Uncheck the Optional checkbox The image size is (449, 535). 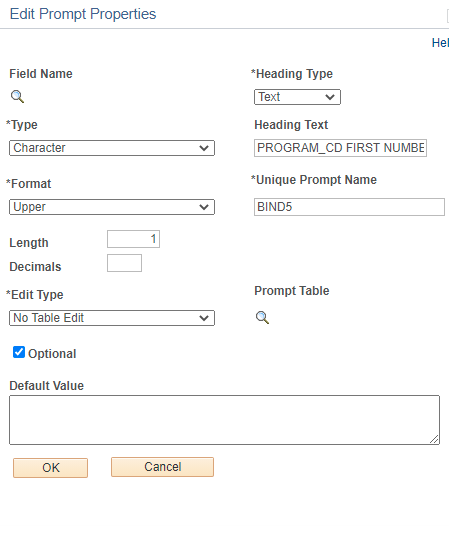(19, 352)
